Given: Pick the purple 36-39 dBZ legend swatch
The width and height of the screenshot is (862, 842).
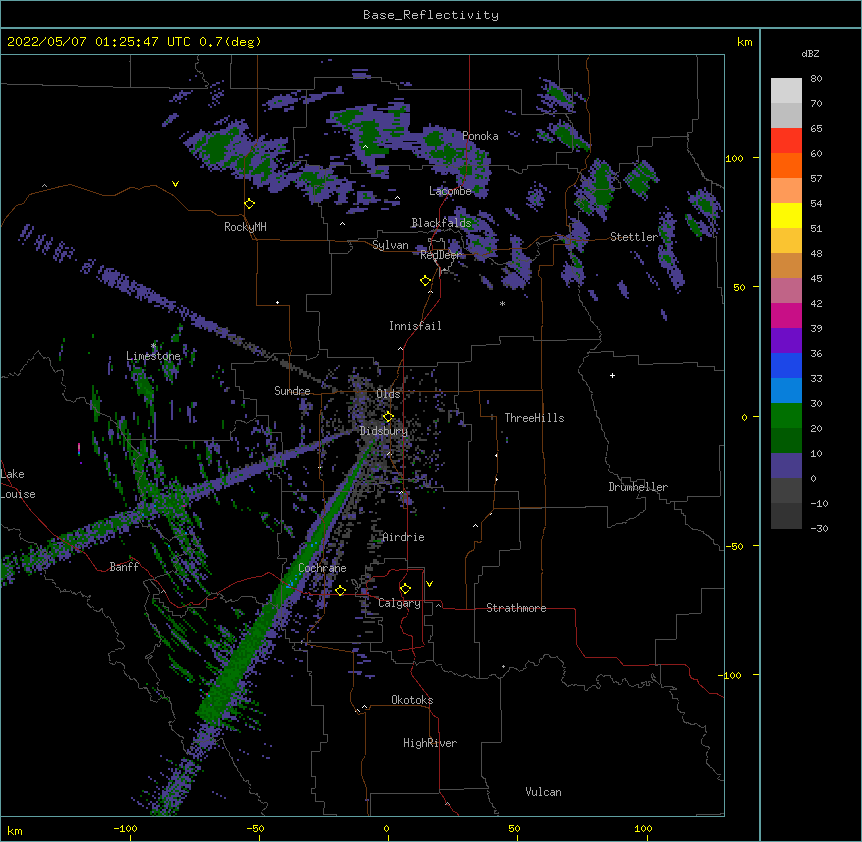Looking at the screenshot, I should click(x=786, y=341).
